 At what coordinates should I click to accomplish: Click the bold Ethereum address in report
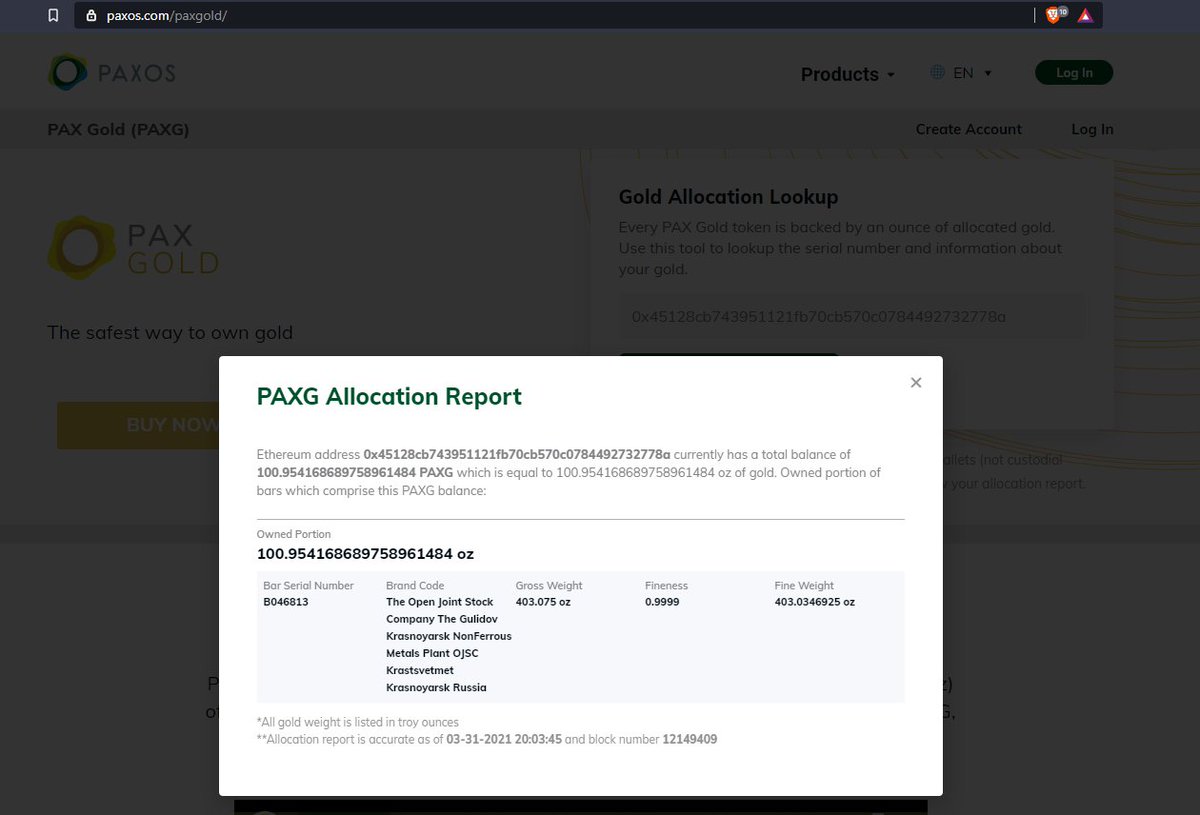coord(517,454)
